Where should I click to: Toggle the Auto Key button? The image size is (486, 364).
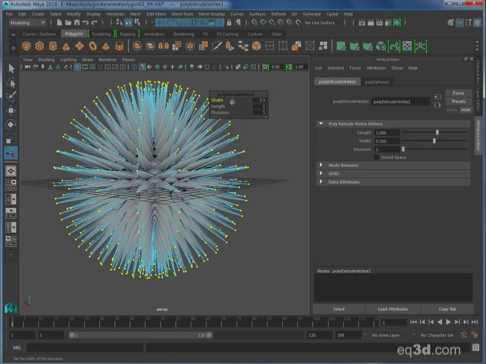point(463,335)
